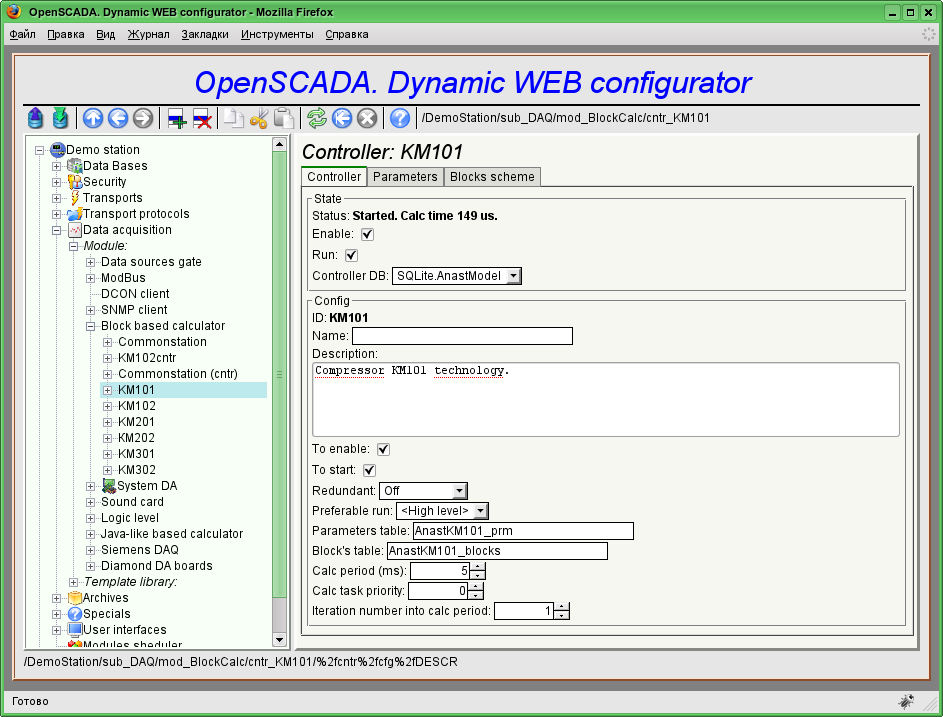This screenshot has width=943, height=717.
Task: Switch to the Parameters tab
Action: (x=405, y=177)
